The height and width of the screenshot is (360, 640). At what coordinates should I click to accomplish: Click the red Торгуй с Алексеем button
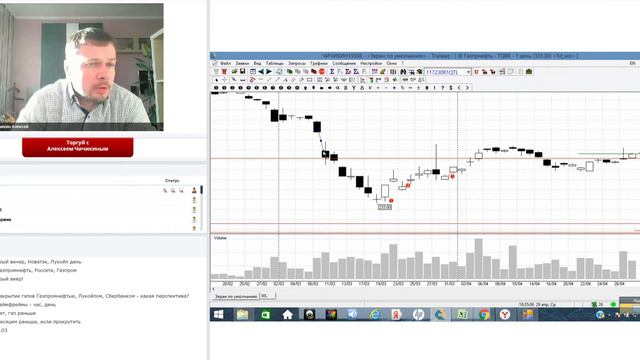[x=78, y=147]
